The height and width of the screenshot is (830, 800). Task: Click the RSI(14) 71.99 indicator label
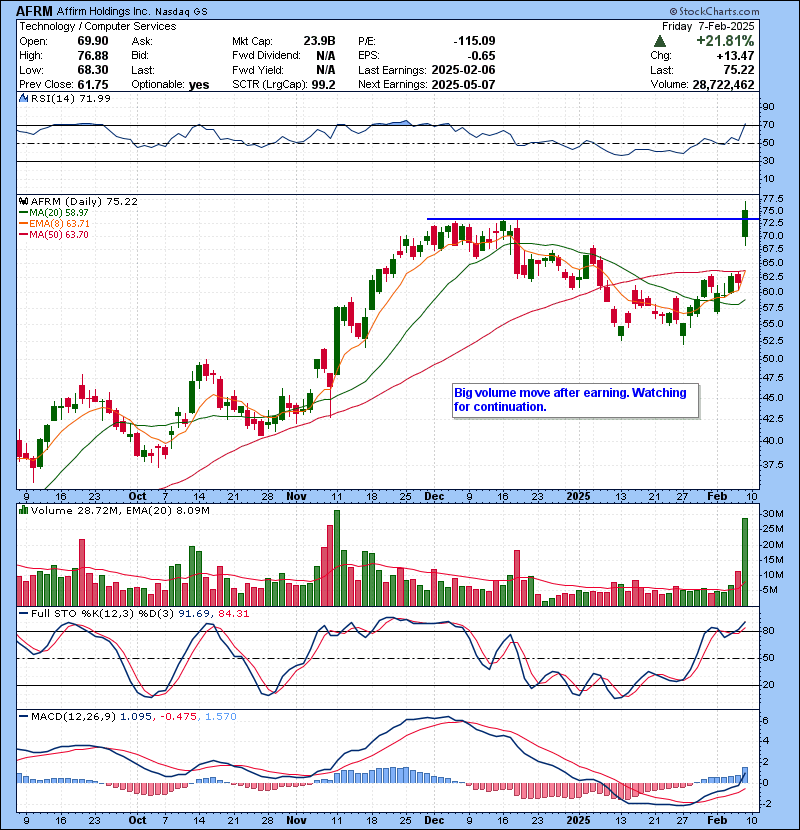(x=70, y=98)
